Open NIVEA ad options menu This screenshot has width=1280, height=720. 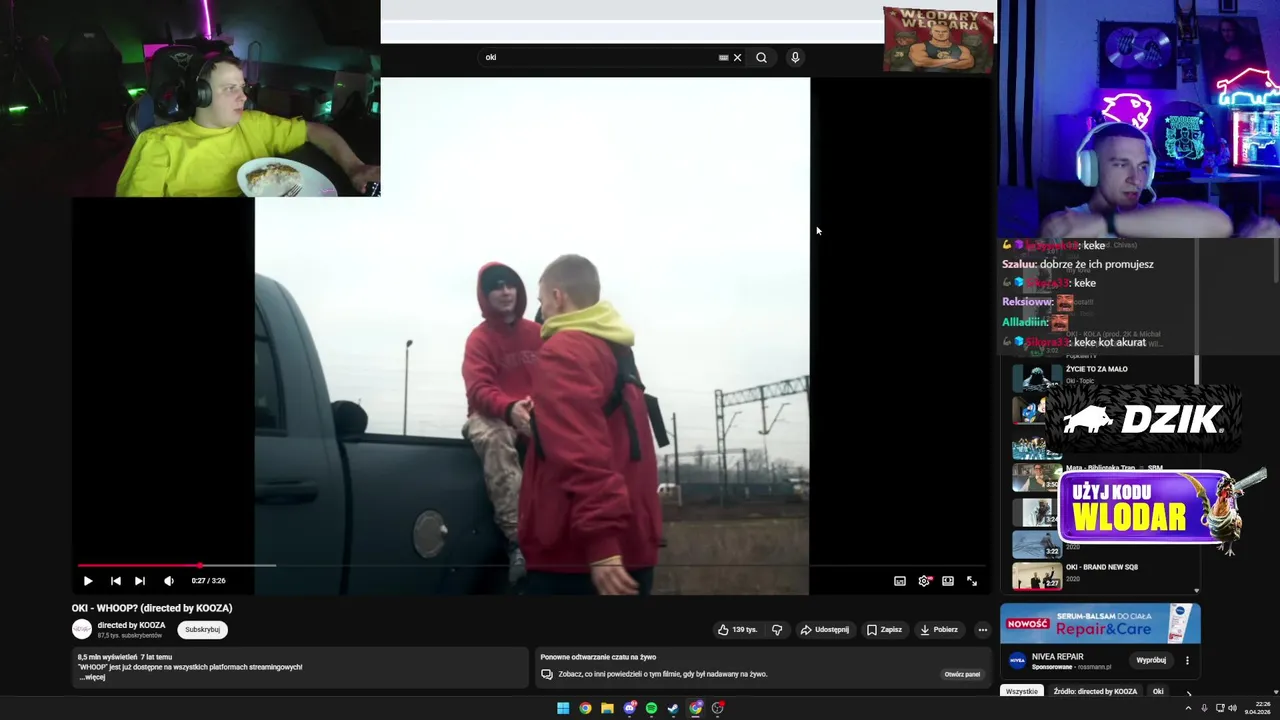(1187, 660)
